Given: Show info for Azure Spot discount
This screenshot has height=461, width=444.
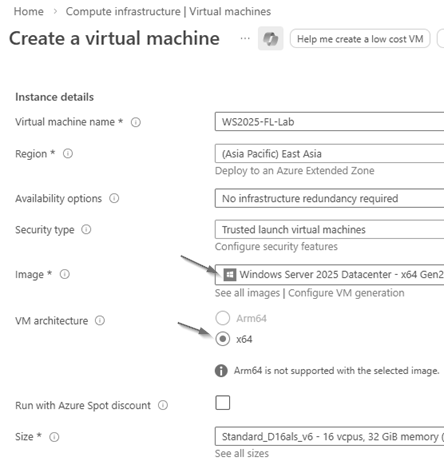Looking at the screenshot, I should click(x=163, y=405).
